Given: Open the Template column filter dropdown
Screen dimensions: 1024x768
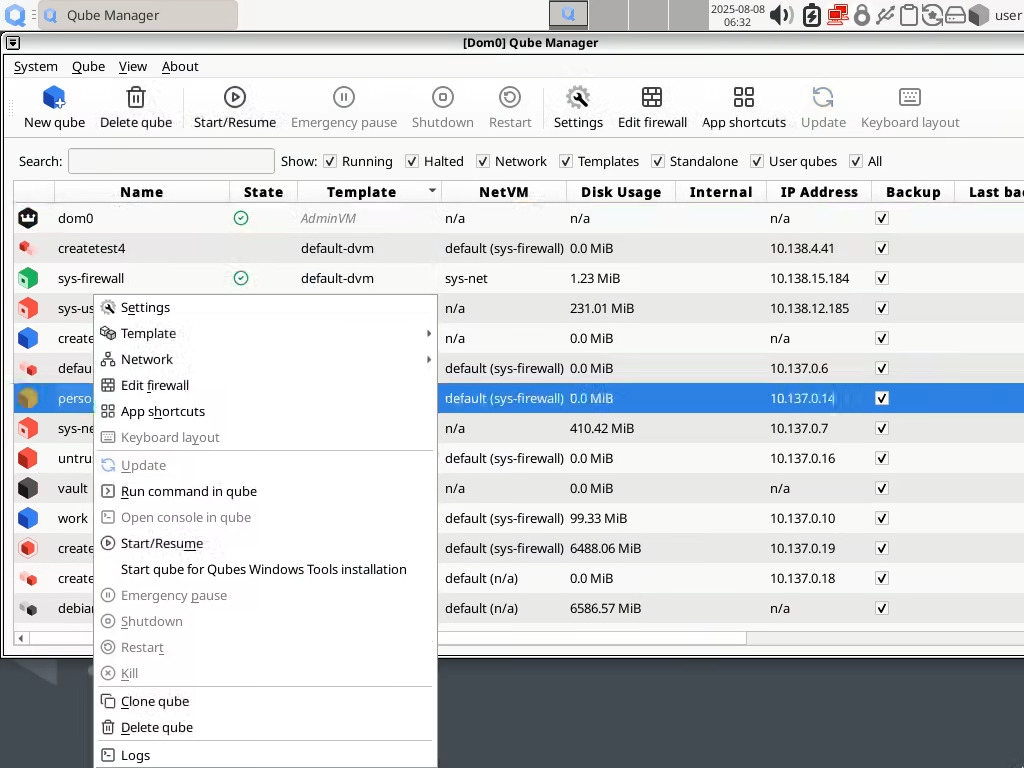Looking at the screenshot, I should point(433,191).
